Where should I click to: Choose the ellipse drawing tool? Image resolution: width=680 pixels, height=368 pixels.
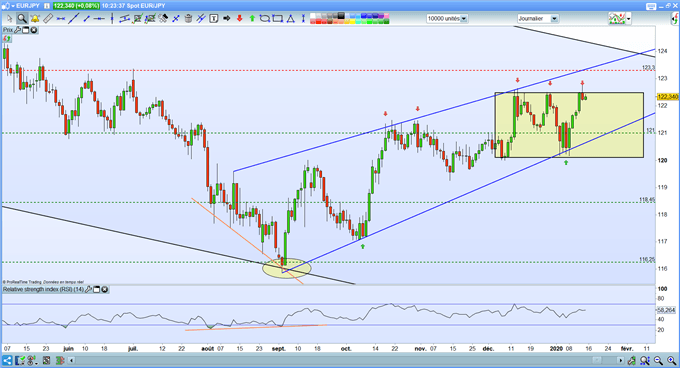[x=265, y=19]
